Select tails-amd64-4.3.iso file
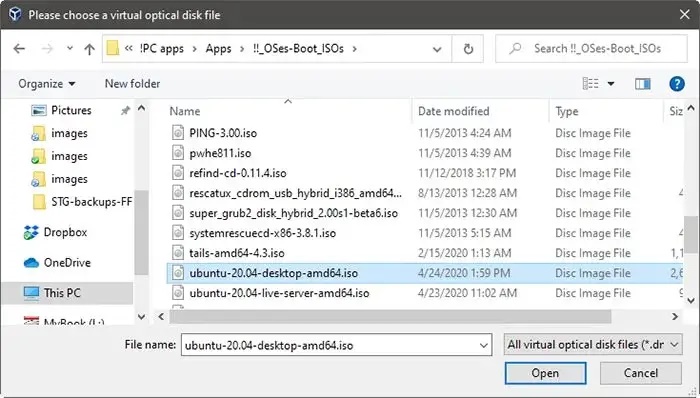700x398 pixels. [x=237, y=253]
